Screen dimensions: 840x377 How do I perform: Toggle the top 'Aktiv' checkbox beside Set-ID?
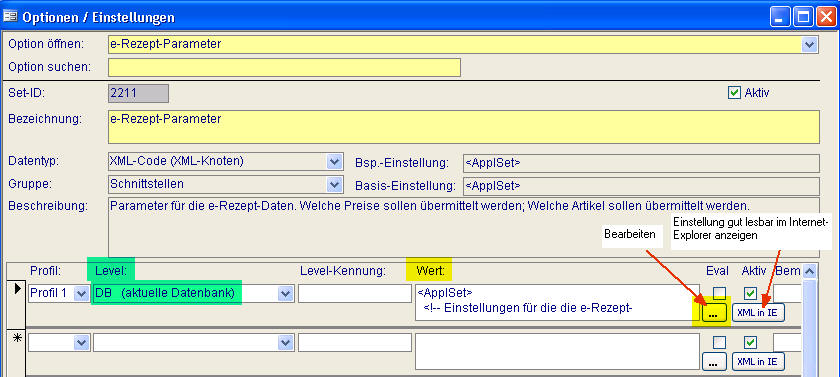(734, 93)
